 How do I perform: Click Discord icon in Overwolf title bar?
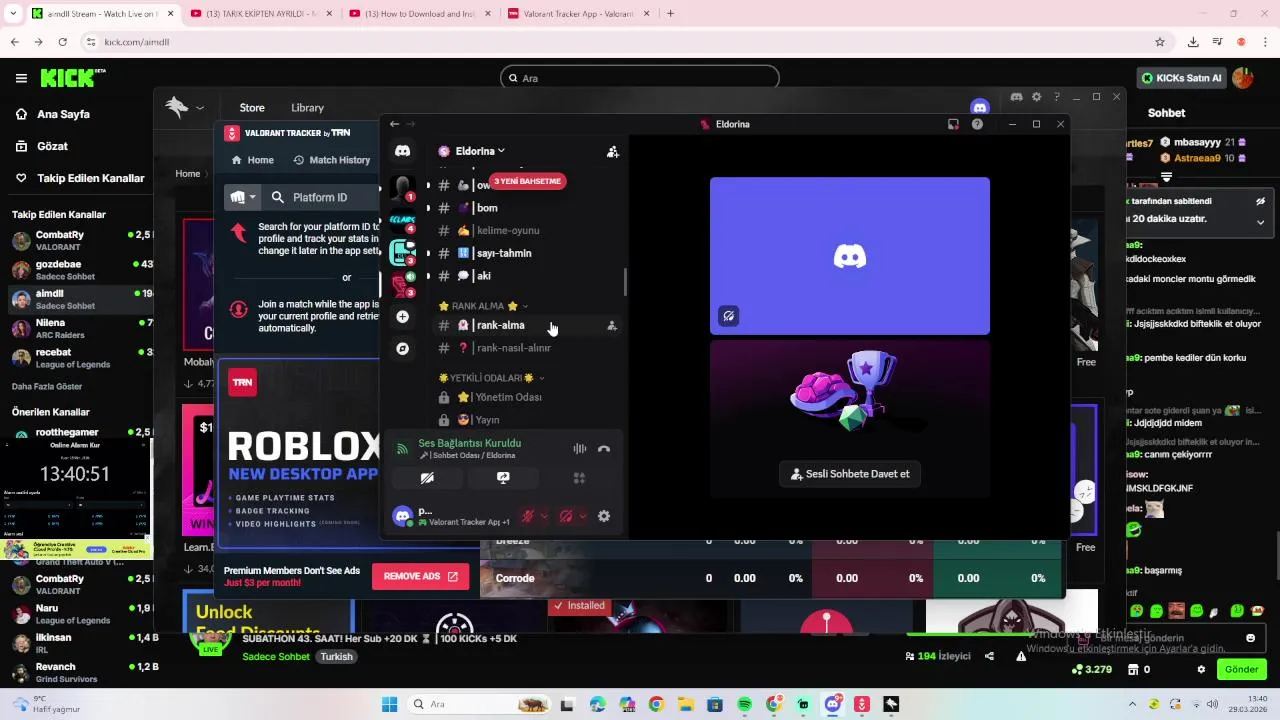(1016, 97)
